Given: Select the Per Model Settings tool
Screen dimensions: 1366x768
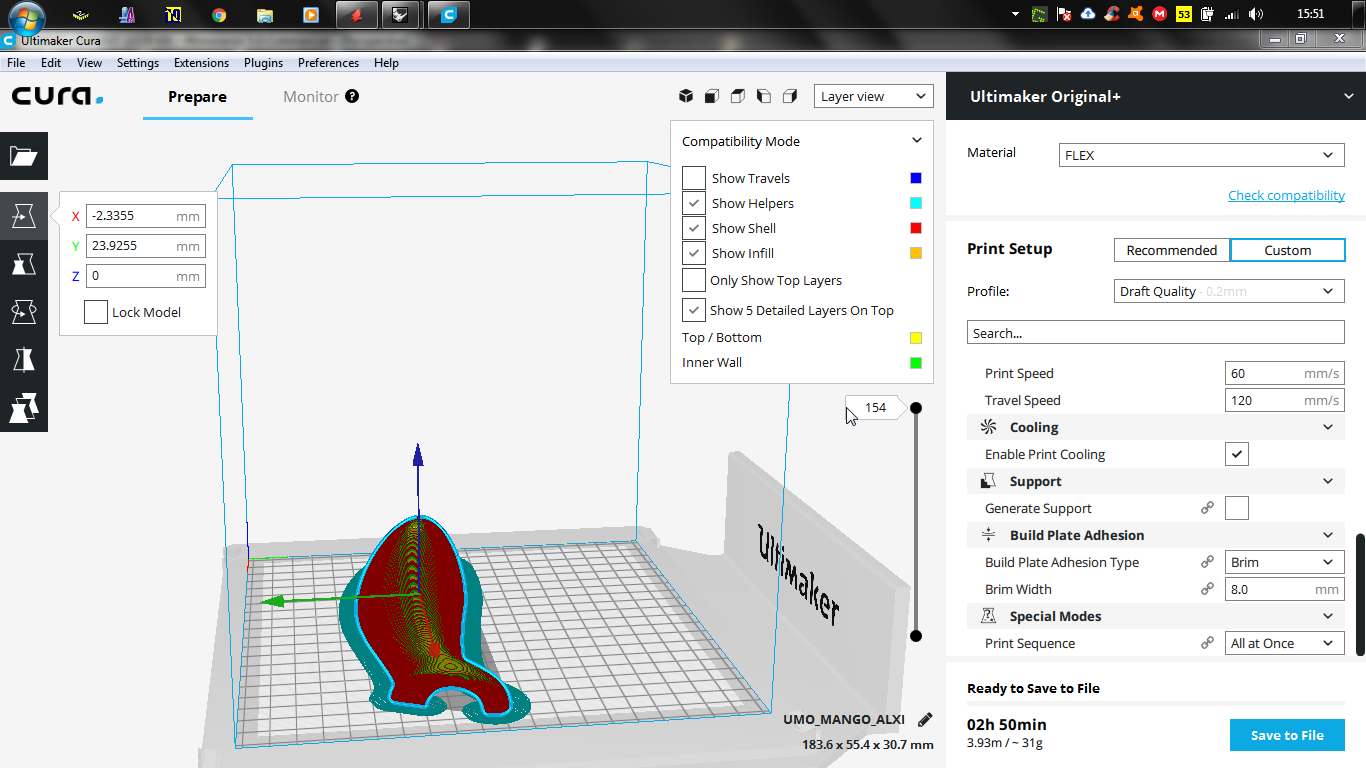Looking at the screenshot, I should 24,408.
